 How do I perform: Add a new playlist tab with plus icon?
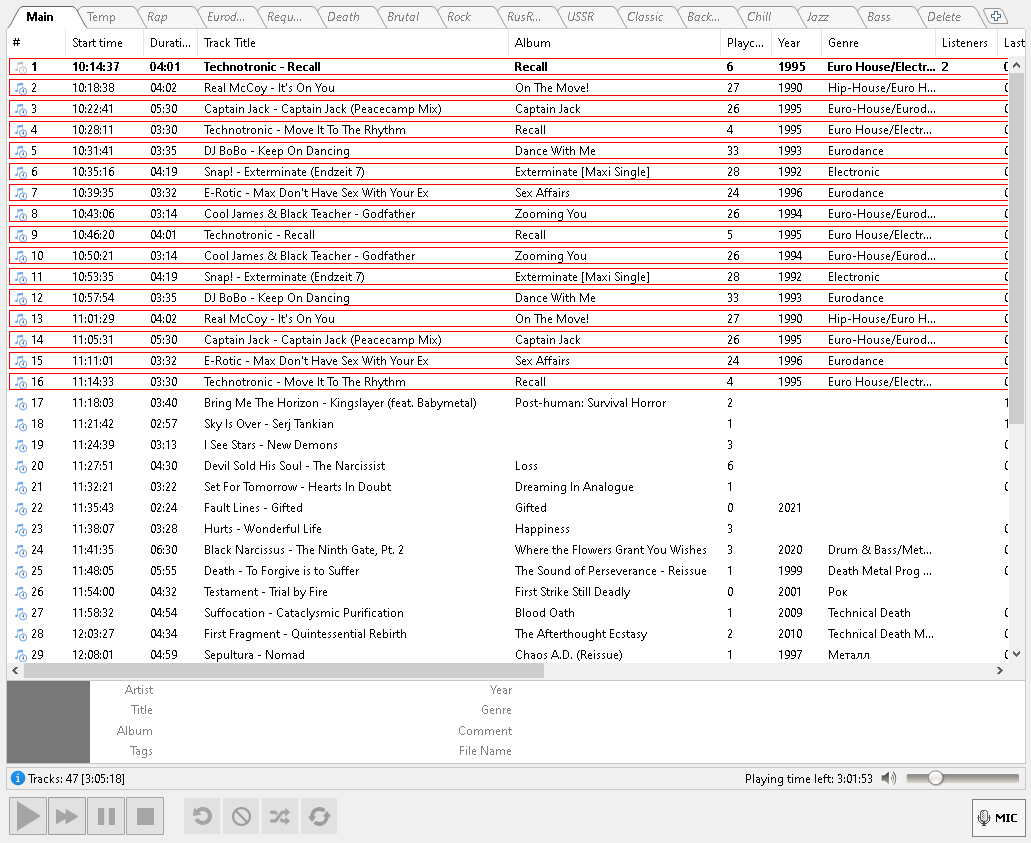pyautogui.click(x=995, y=16)
